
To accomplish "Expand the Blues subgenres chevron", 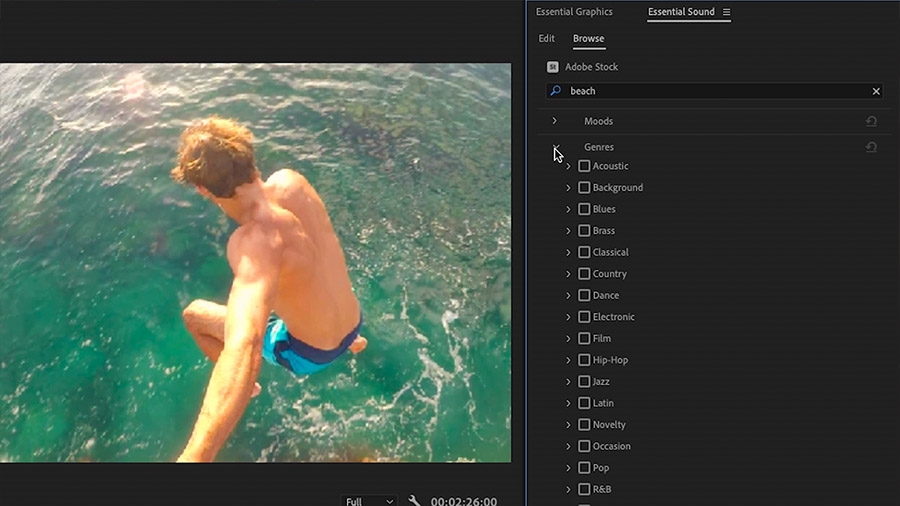I will [568, 209].
